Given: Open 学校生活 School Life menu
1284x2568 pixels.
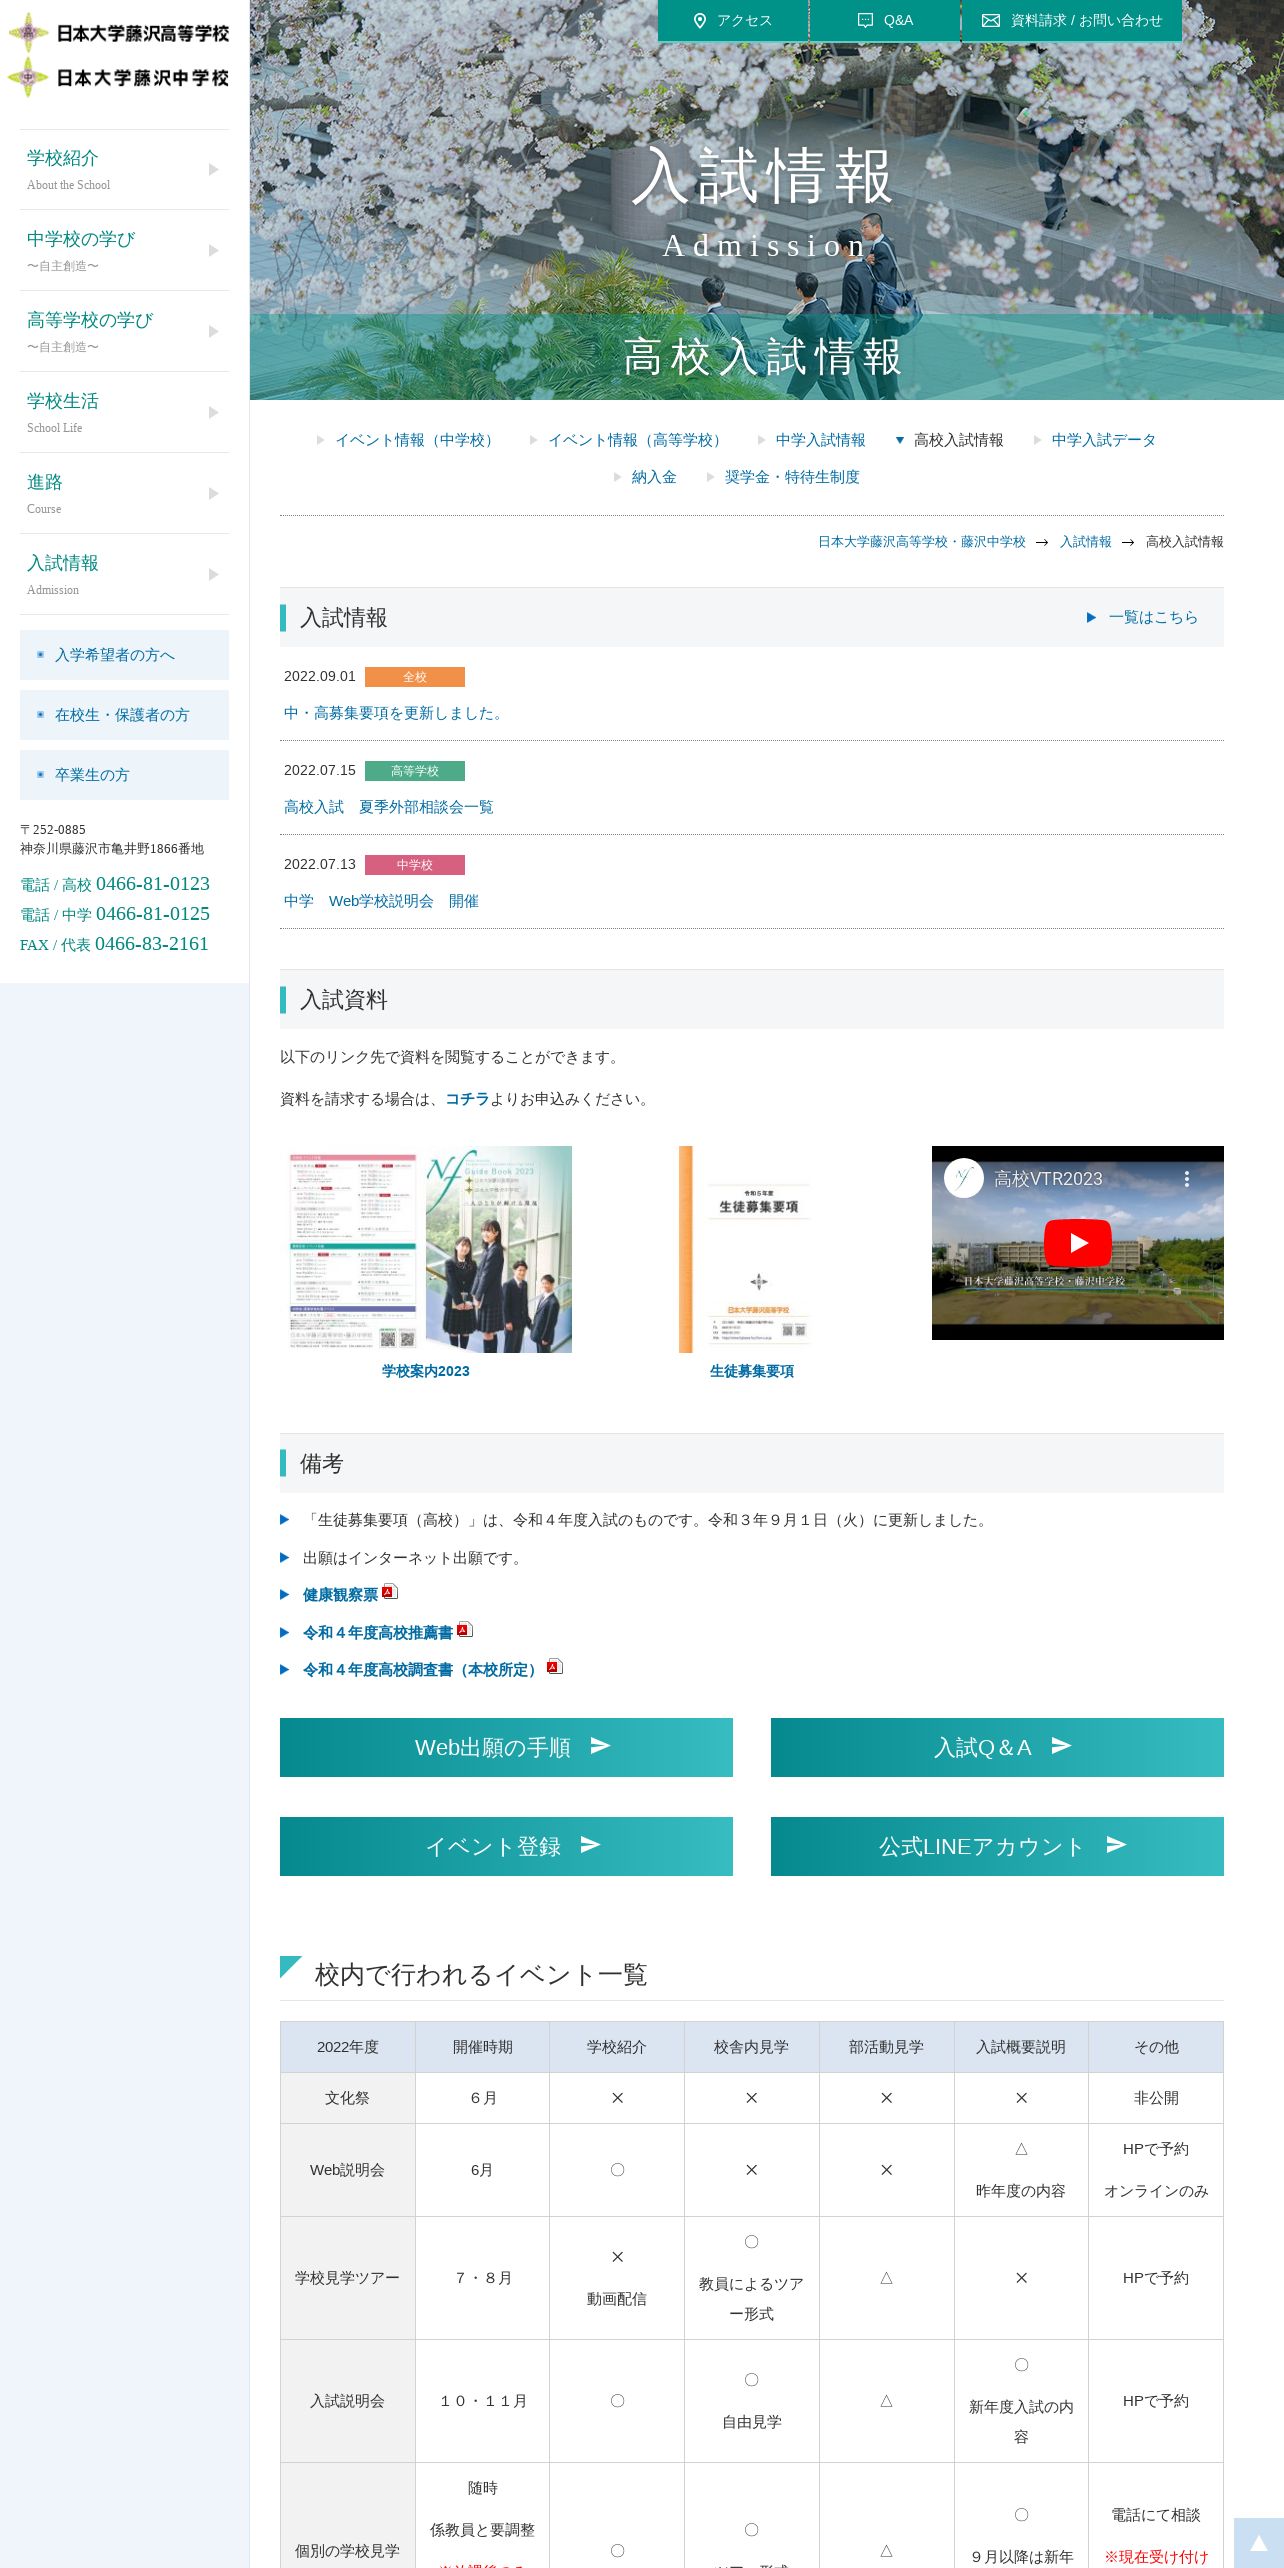Looking at the screenshot, I should [124, 412].
